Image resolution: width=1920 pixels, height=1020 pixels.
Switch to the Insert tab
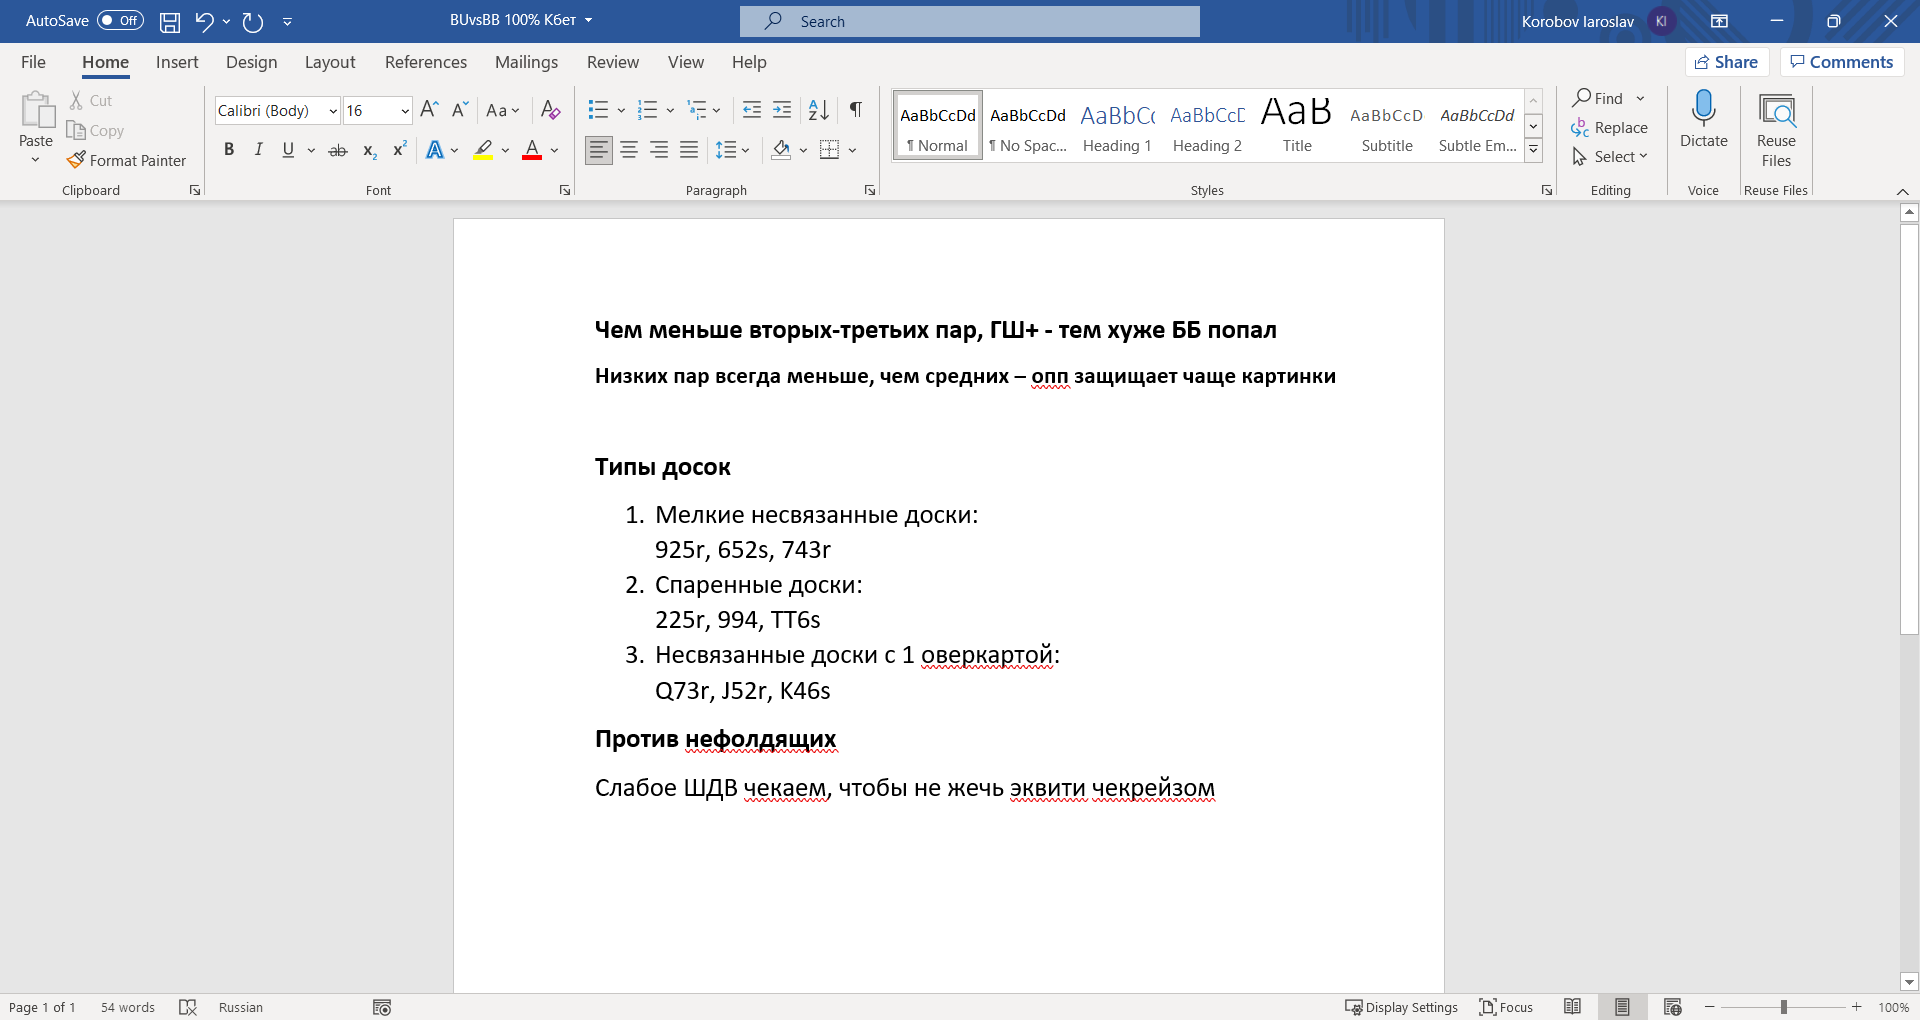177,62
